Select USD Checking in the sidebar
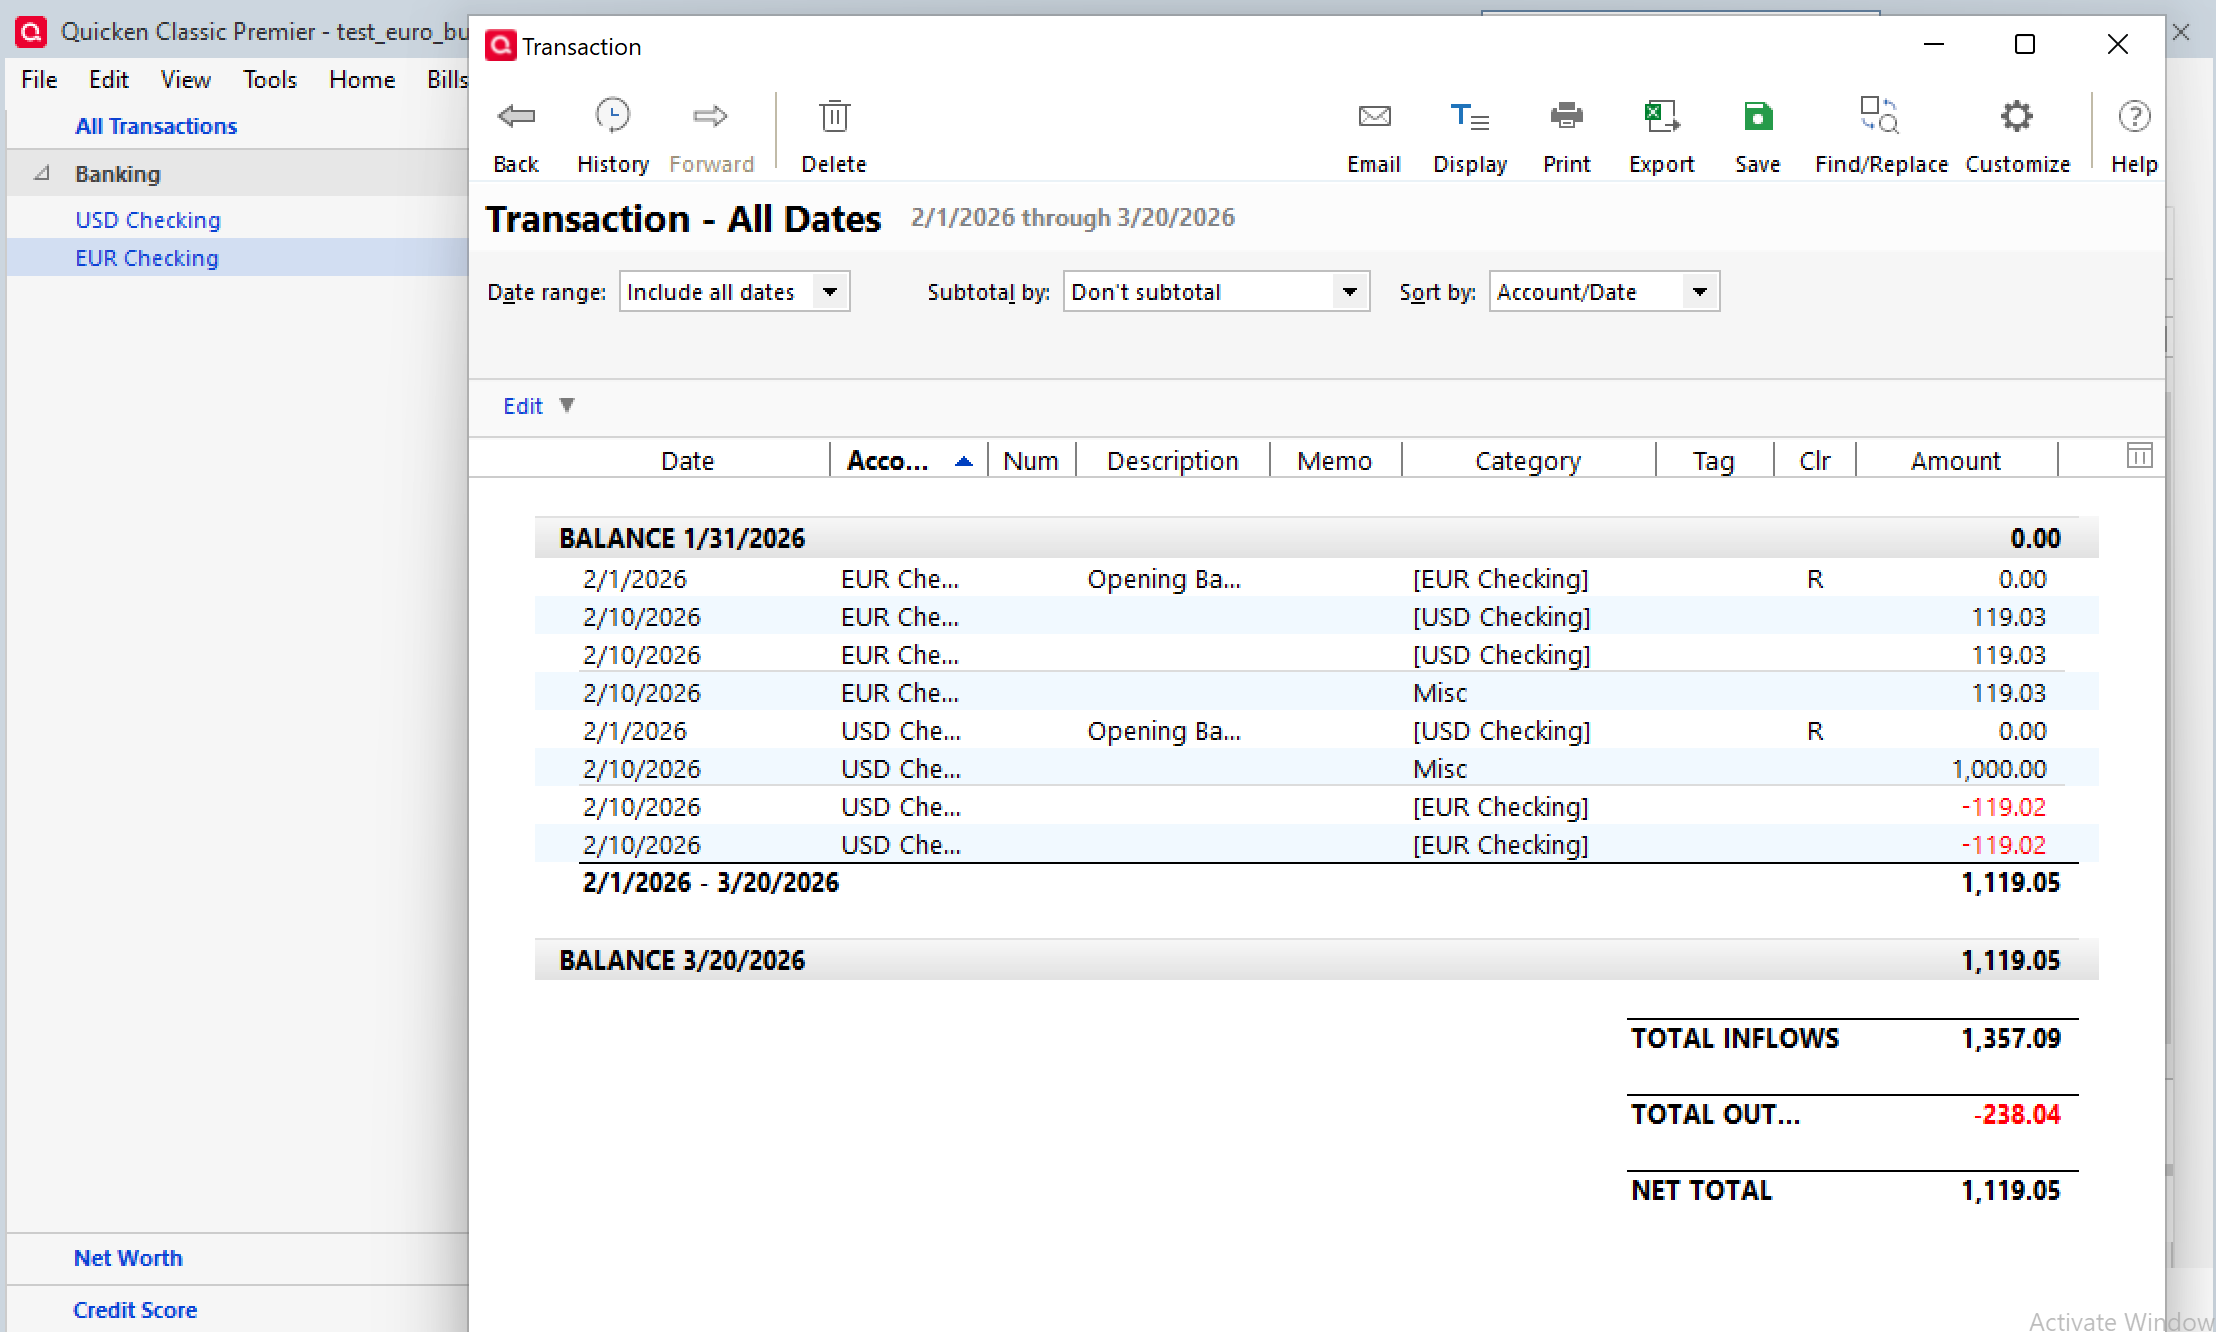The height and width of the screenshot is (1332, 2216). tap(147, 219)
